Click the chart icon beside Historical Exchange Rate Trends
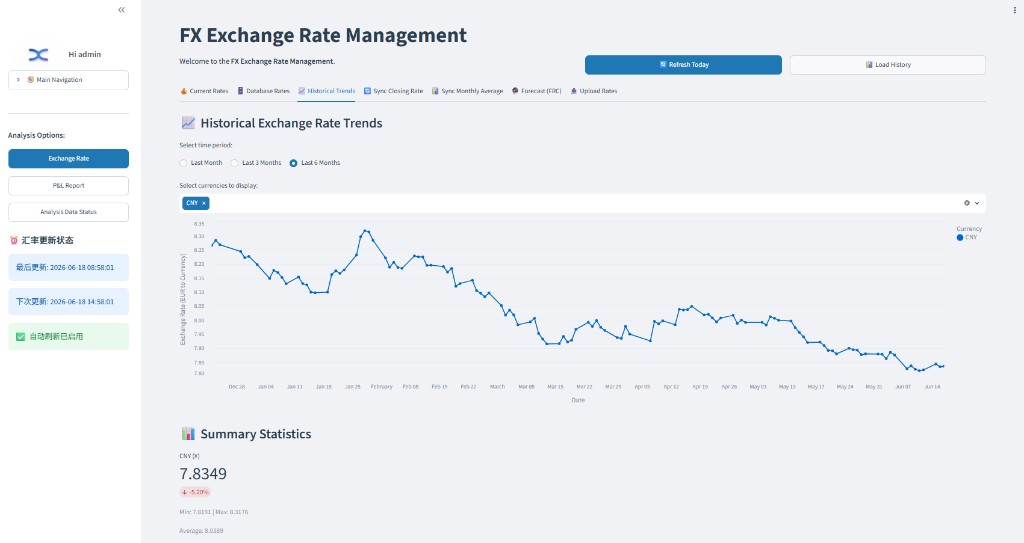 [x=188, y=123]
